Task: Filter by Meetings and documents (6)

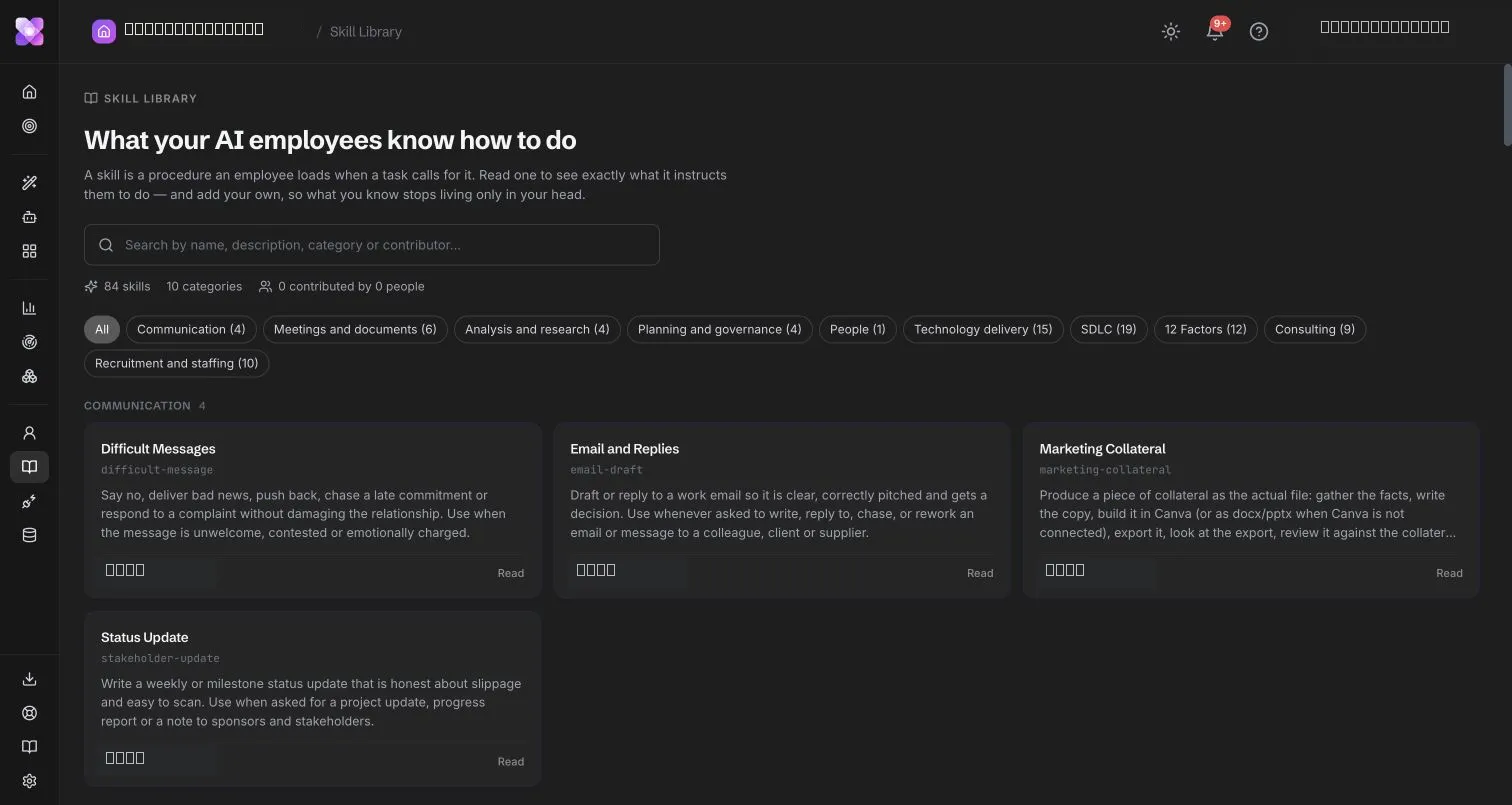Action: (x=355, y=329)
